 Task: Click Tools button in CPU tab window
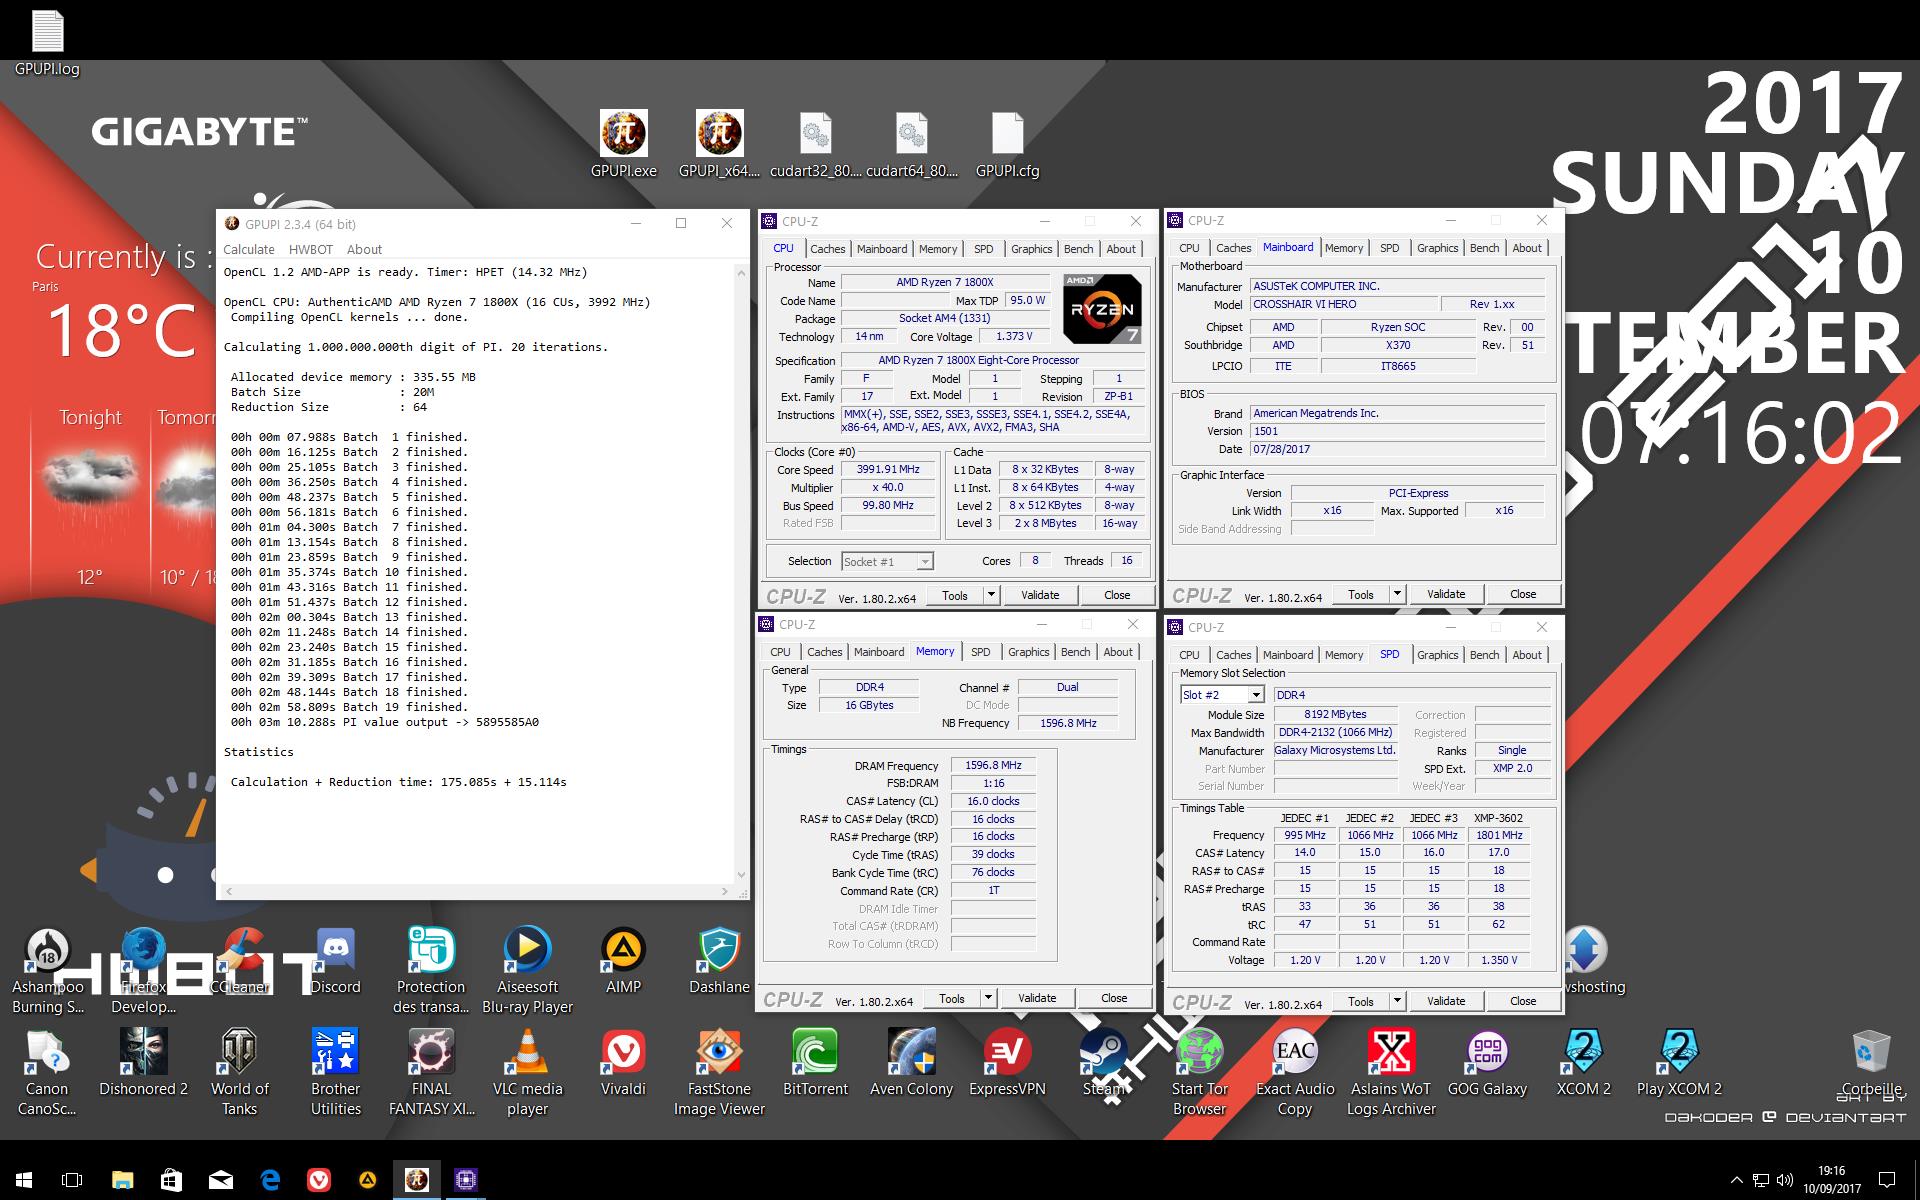pos(955,595)
